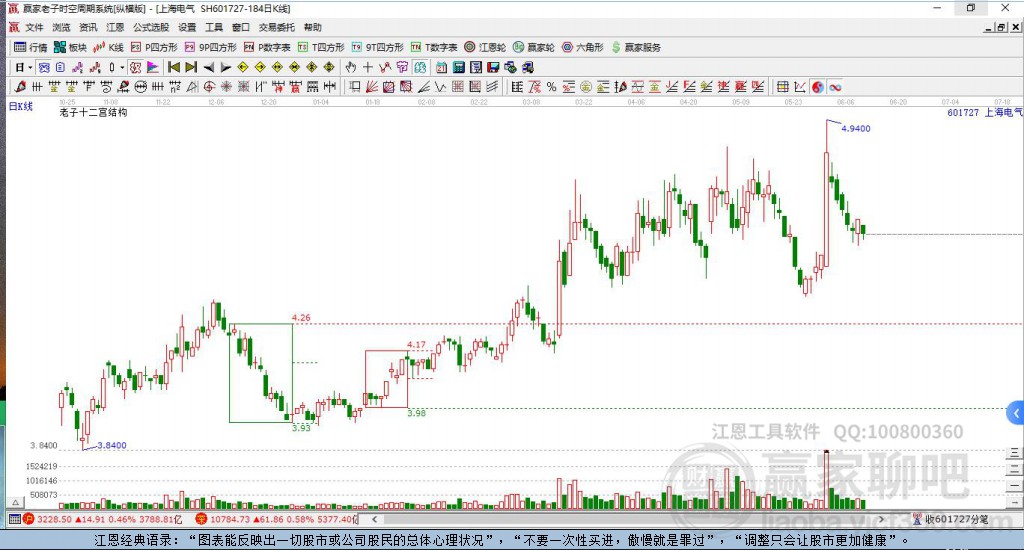Click the grid table icon near Taiji
Viewport: 1024px width, 550px height.
(x=782, y=87)
